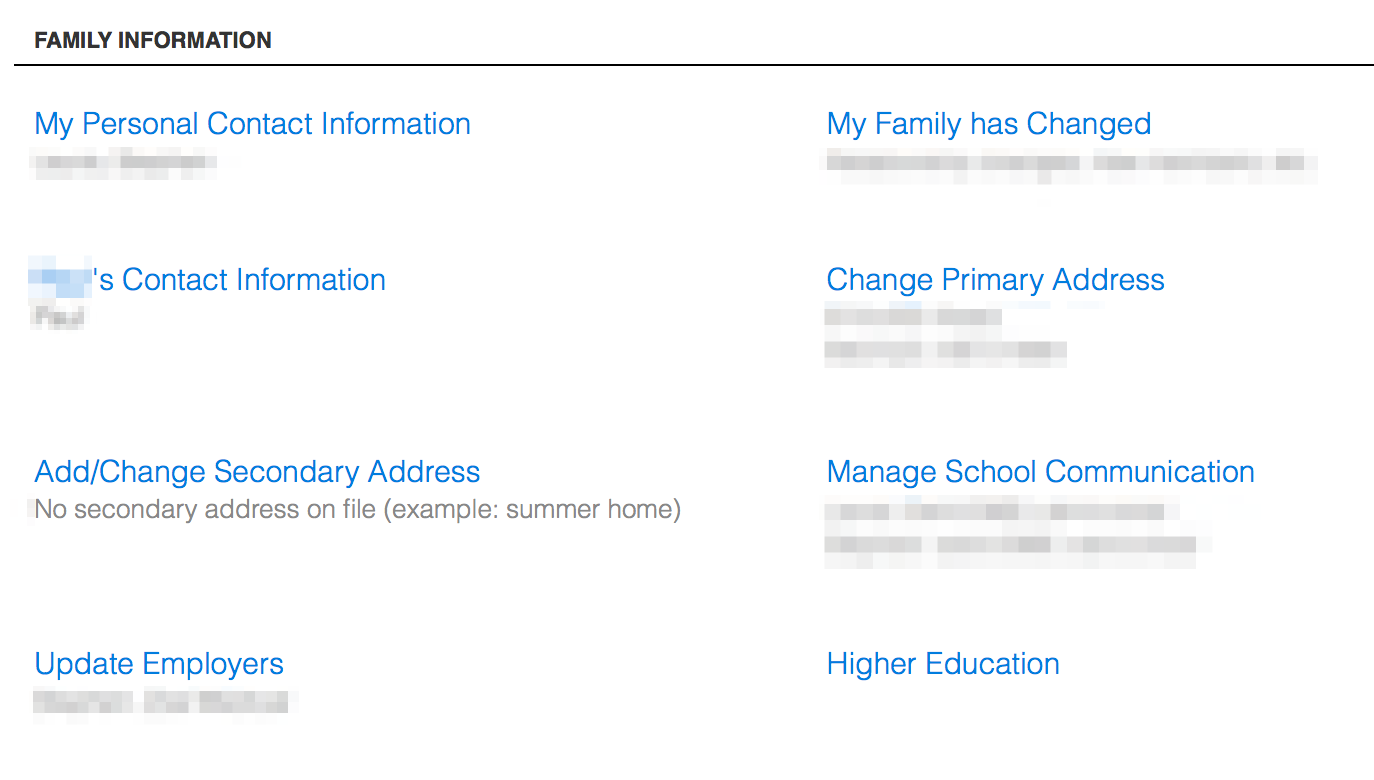Click the FAMILY INFORMATION section heading
Image resolution: width=1374 pixels, height=780 pixels.
[153, 41]
